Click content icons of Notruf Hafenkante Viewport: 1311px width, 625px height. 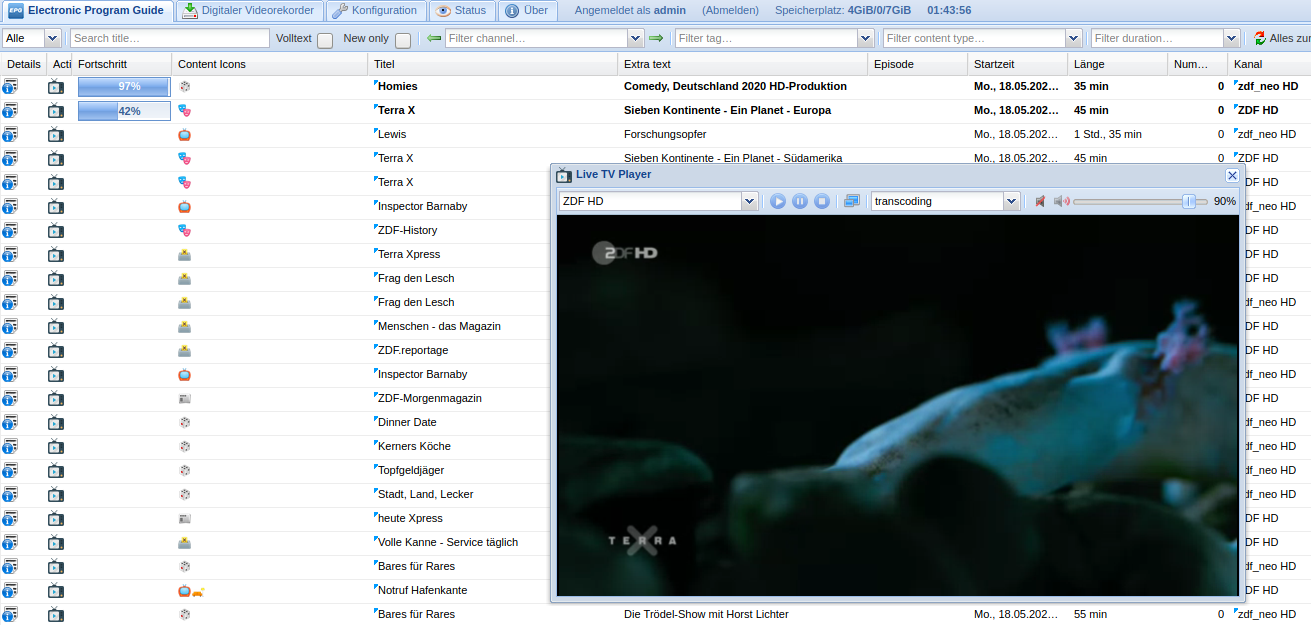click(191, 590)
